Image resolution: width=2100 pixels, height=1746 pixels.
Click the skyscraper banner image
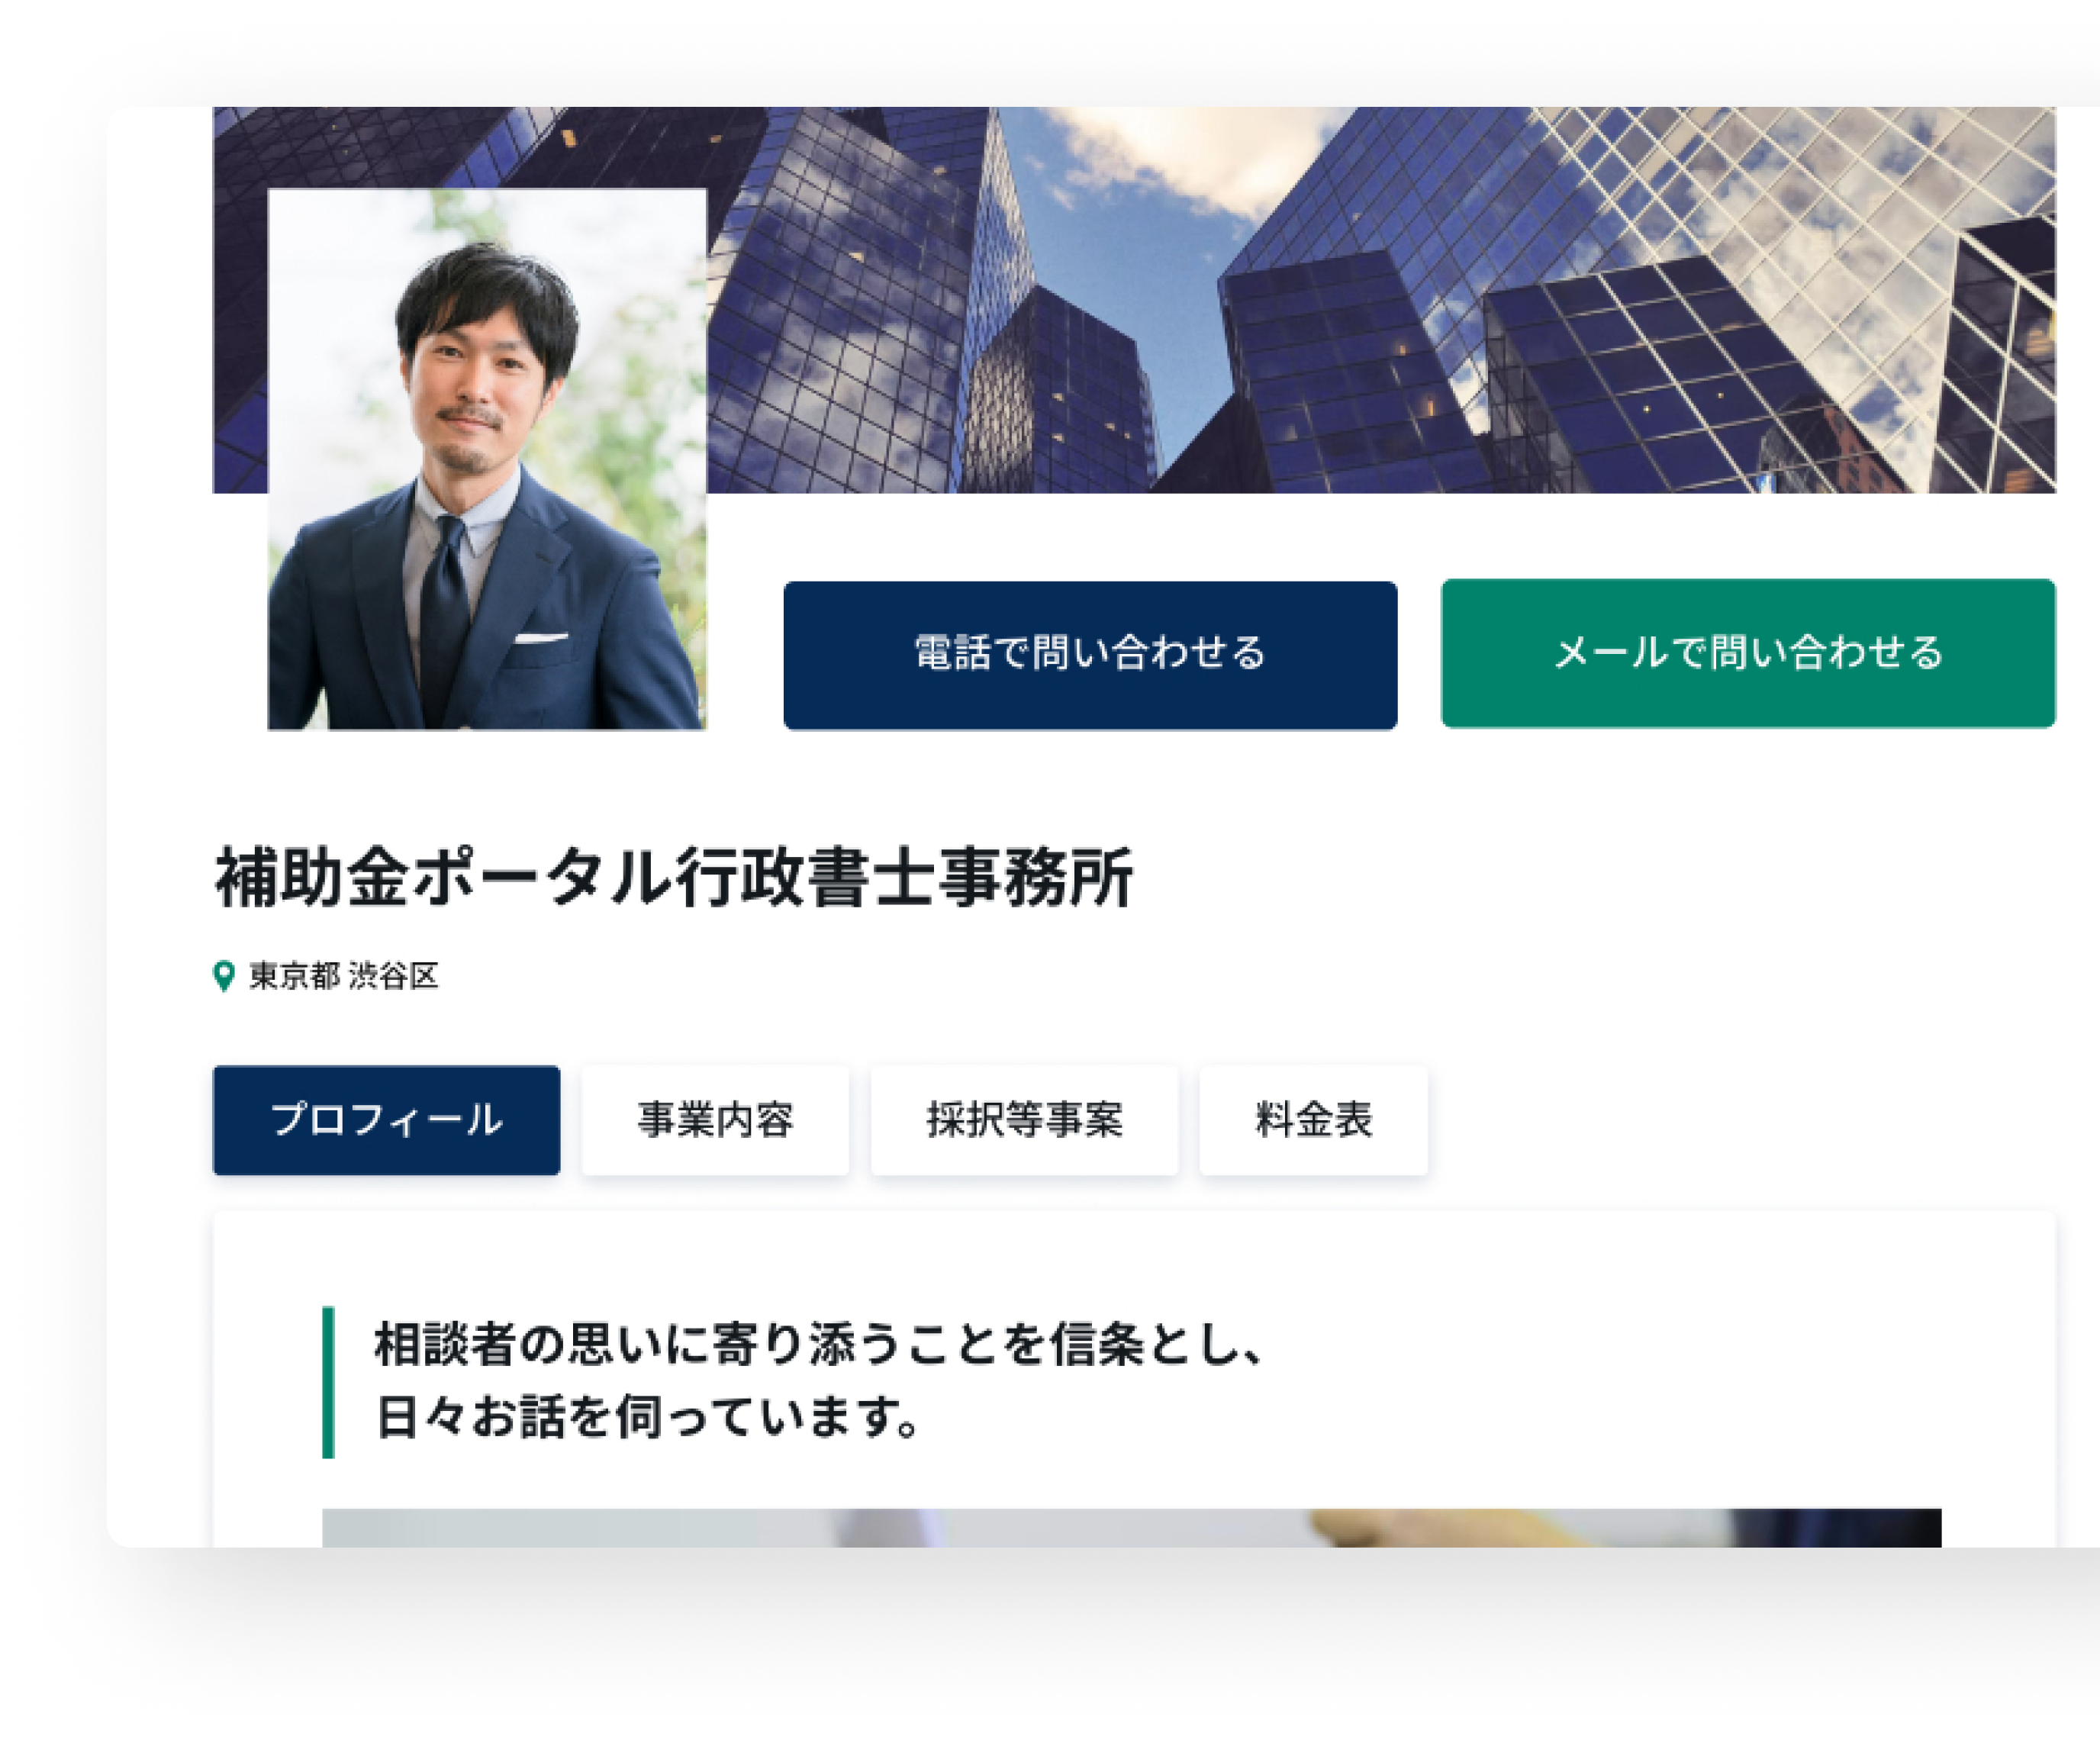1380,300
